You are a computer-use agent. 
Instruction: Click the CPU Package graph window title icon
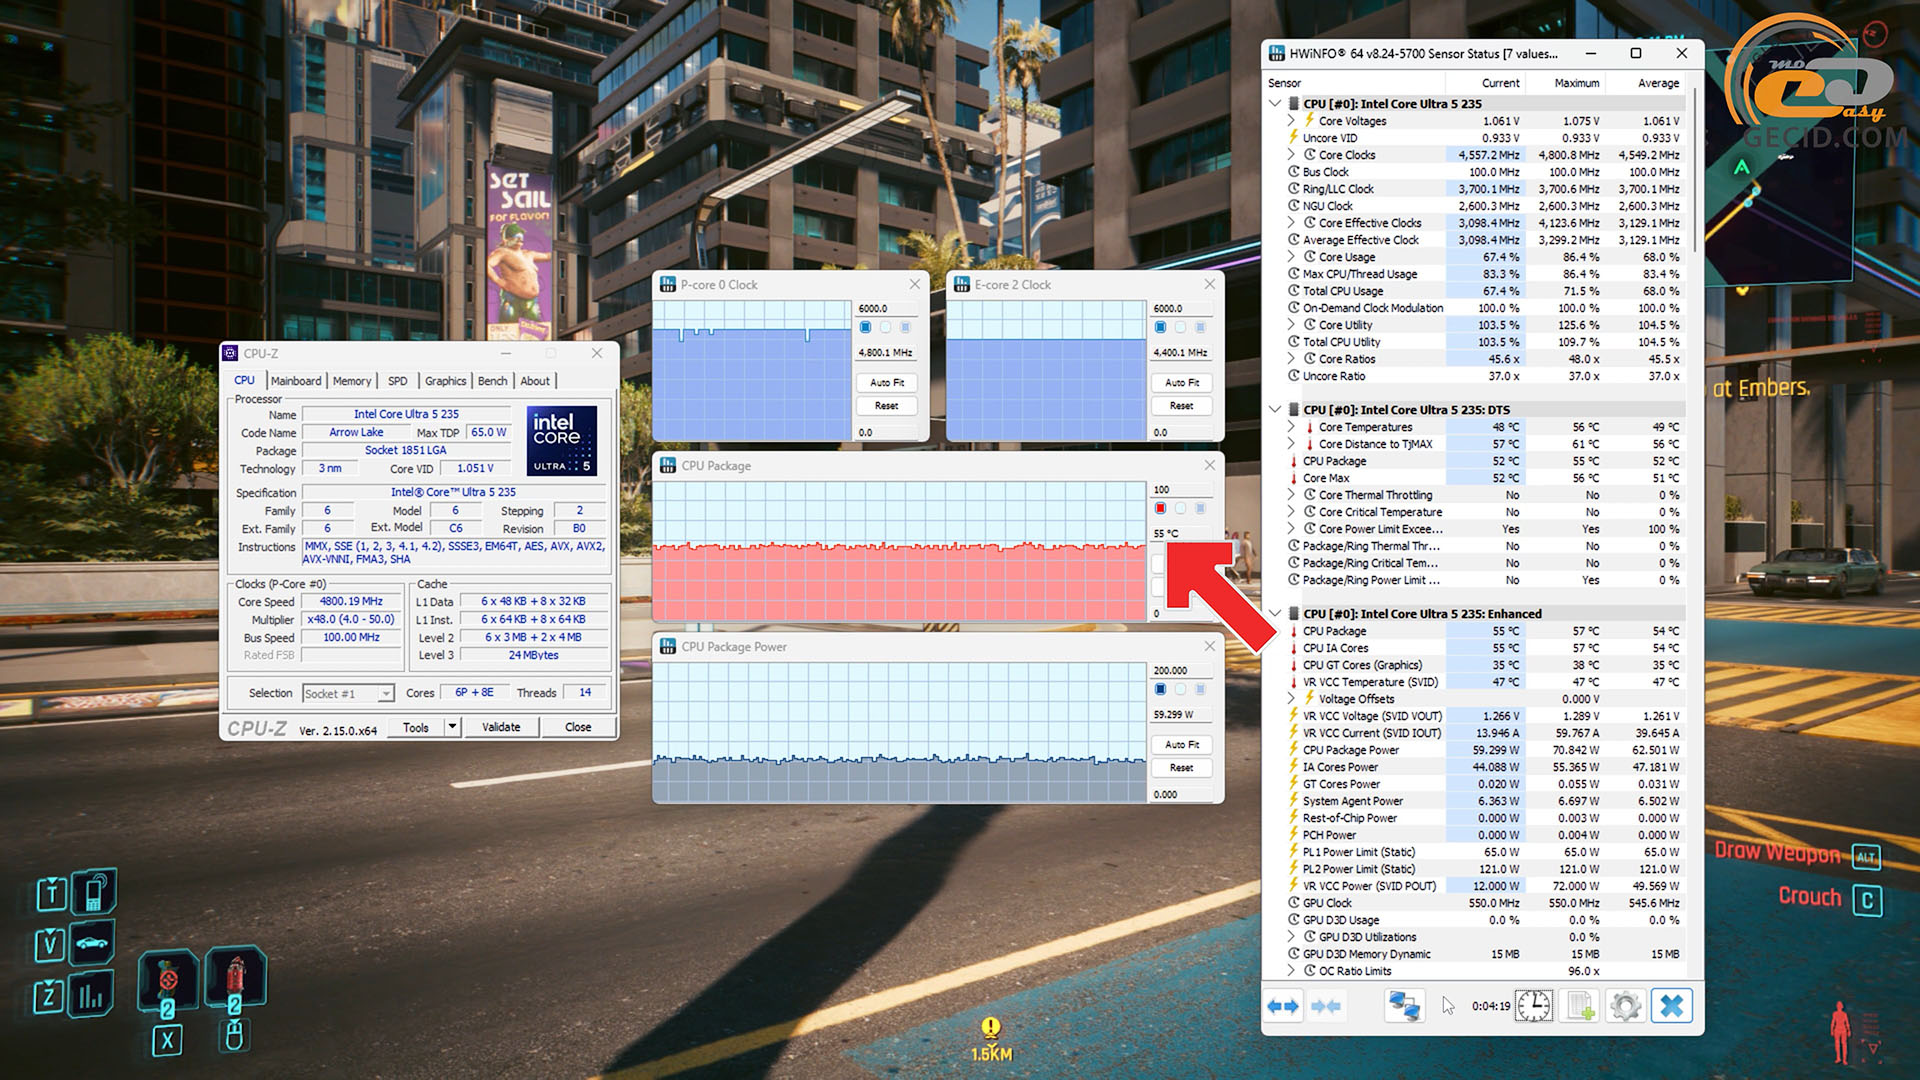click(668, 466)
